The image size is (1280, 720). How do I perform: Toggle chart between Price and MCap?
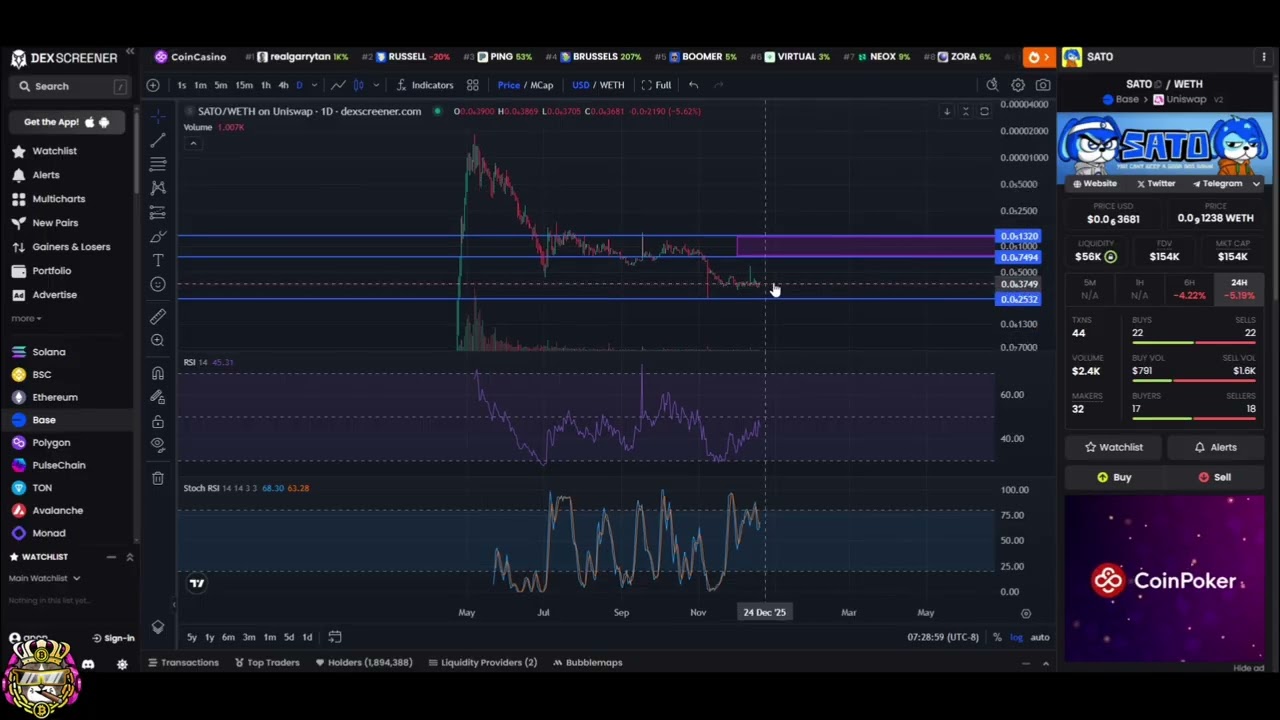525,85
